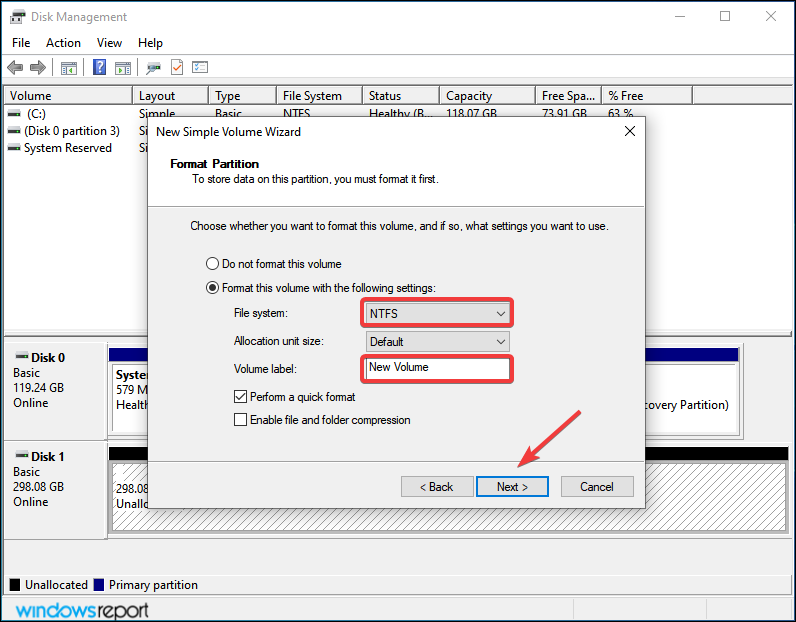
Task: Click the Cancel button in wizard
Action: [597, 486]
